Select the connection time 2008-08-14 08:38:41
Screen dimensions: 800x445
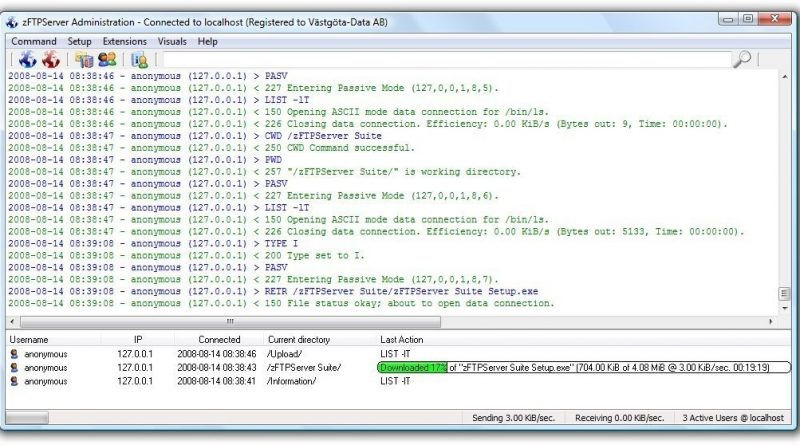216,381
